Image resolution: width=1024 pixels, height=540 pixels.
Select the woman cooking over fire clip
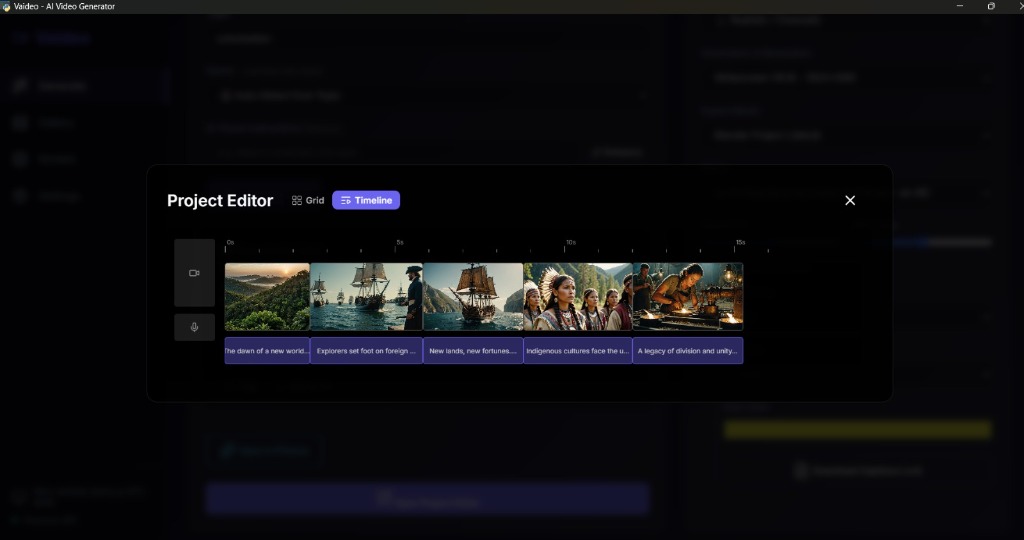click(688, 296)
